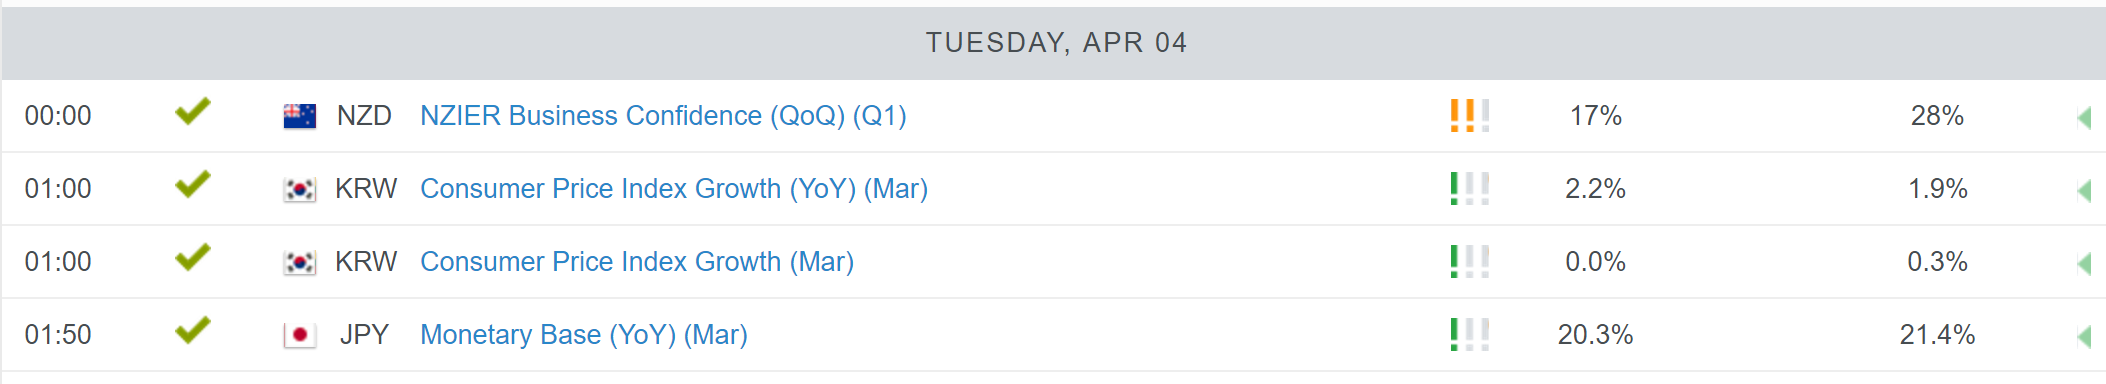Click the New Zealand flag icon

click(300, 116)
